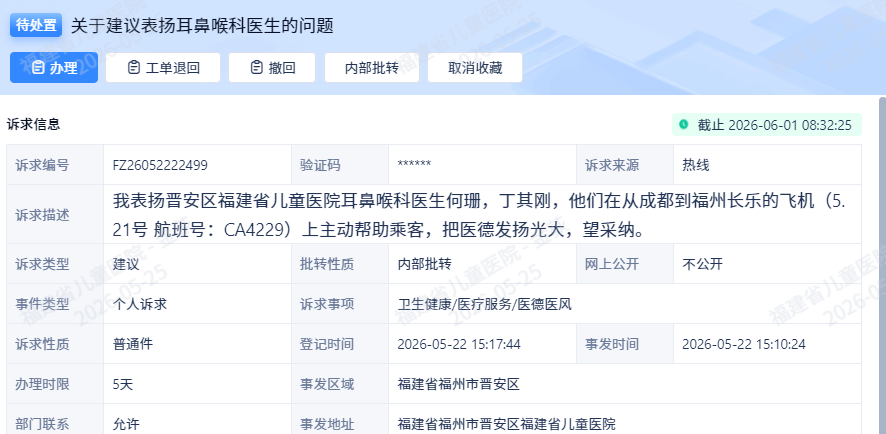Click the vertical scrollbar on the right
Image resolution: width=886 pixels, height=434 pixels.
coord(882,266)
